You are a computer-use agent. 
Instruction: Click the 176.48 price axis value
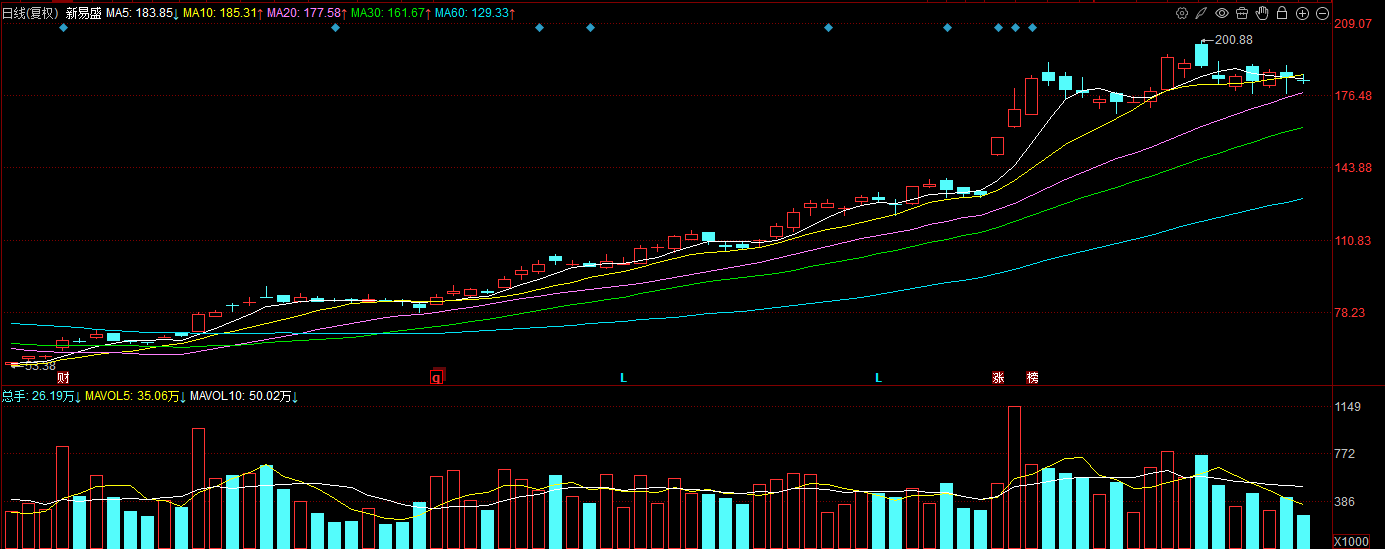(1352, 96)
